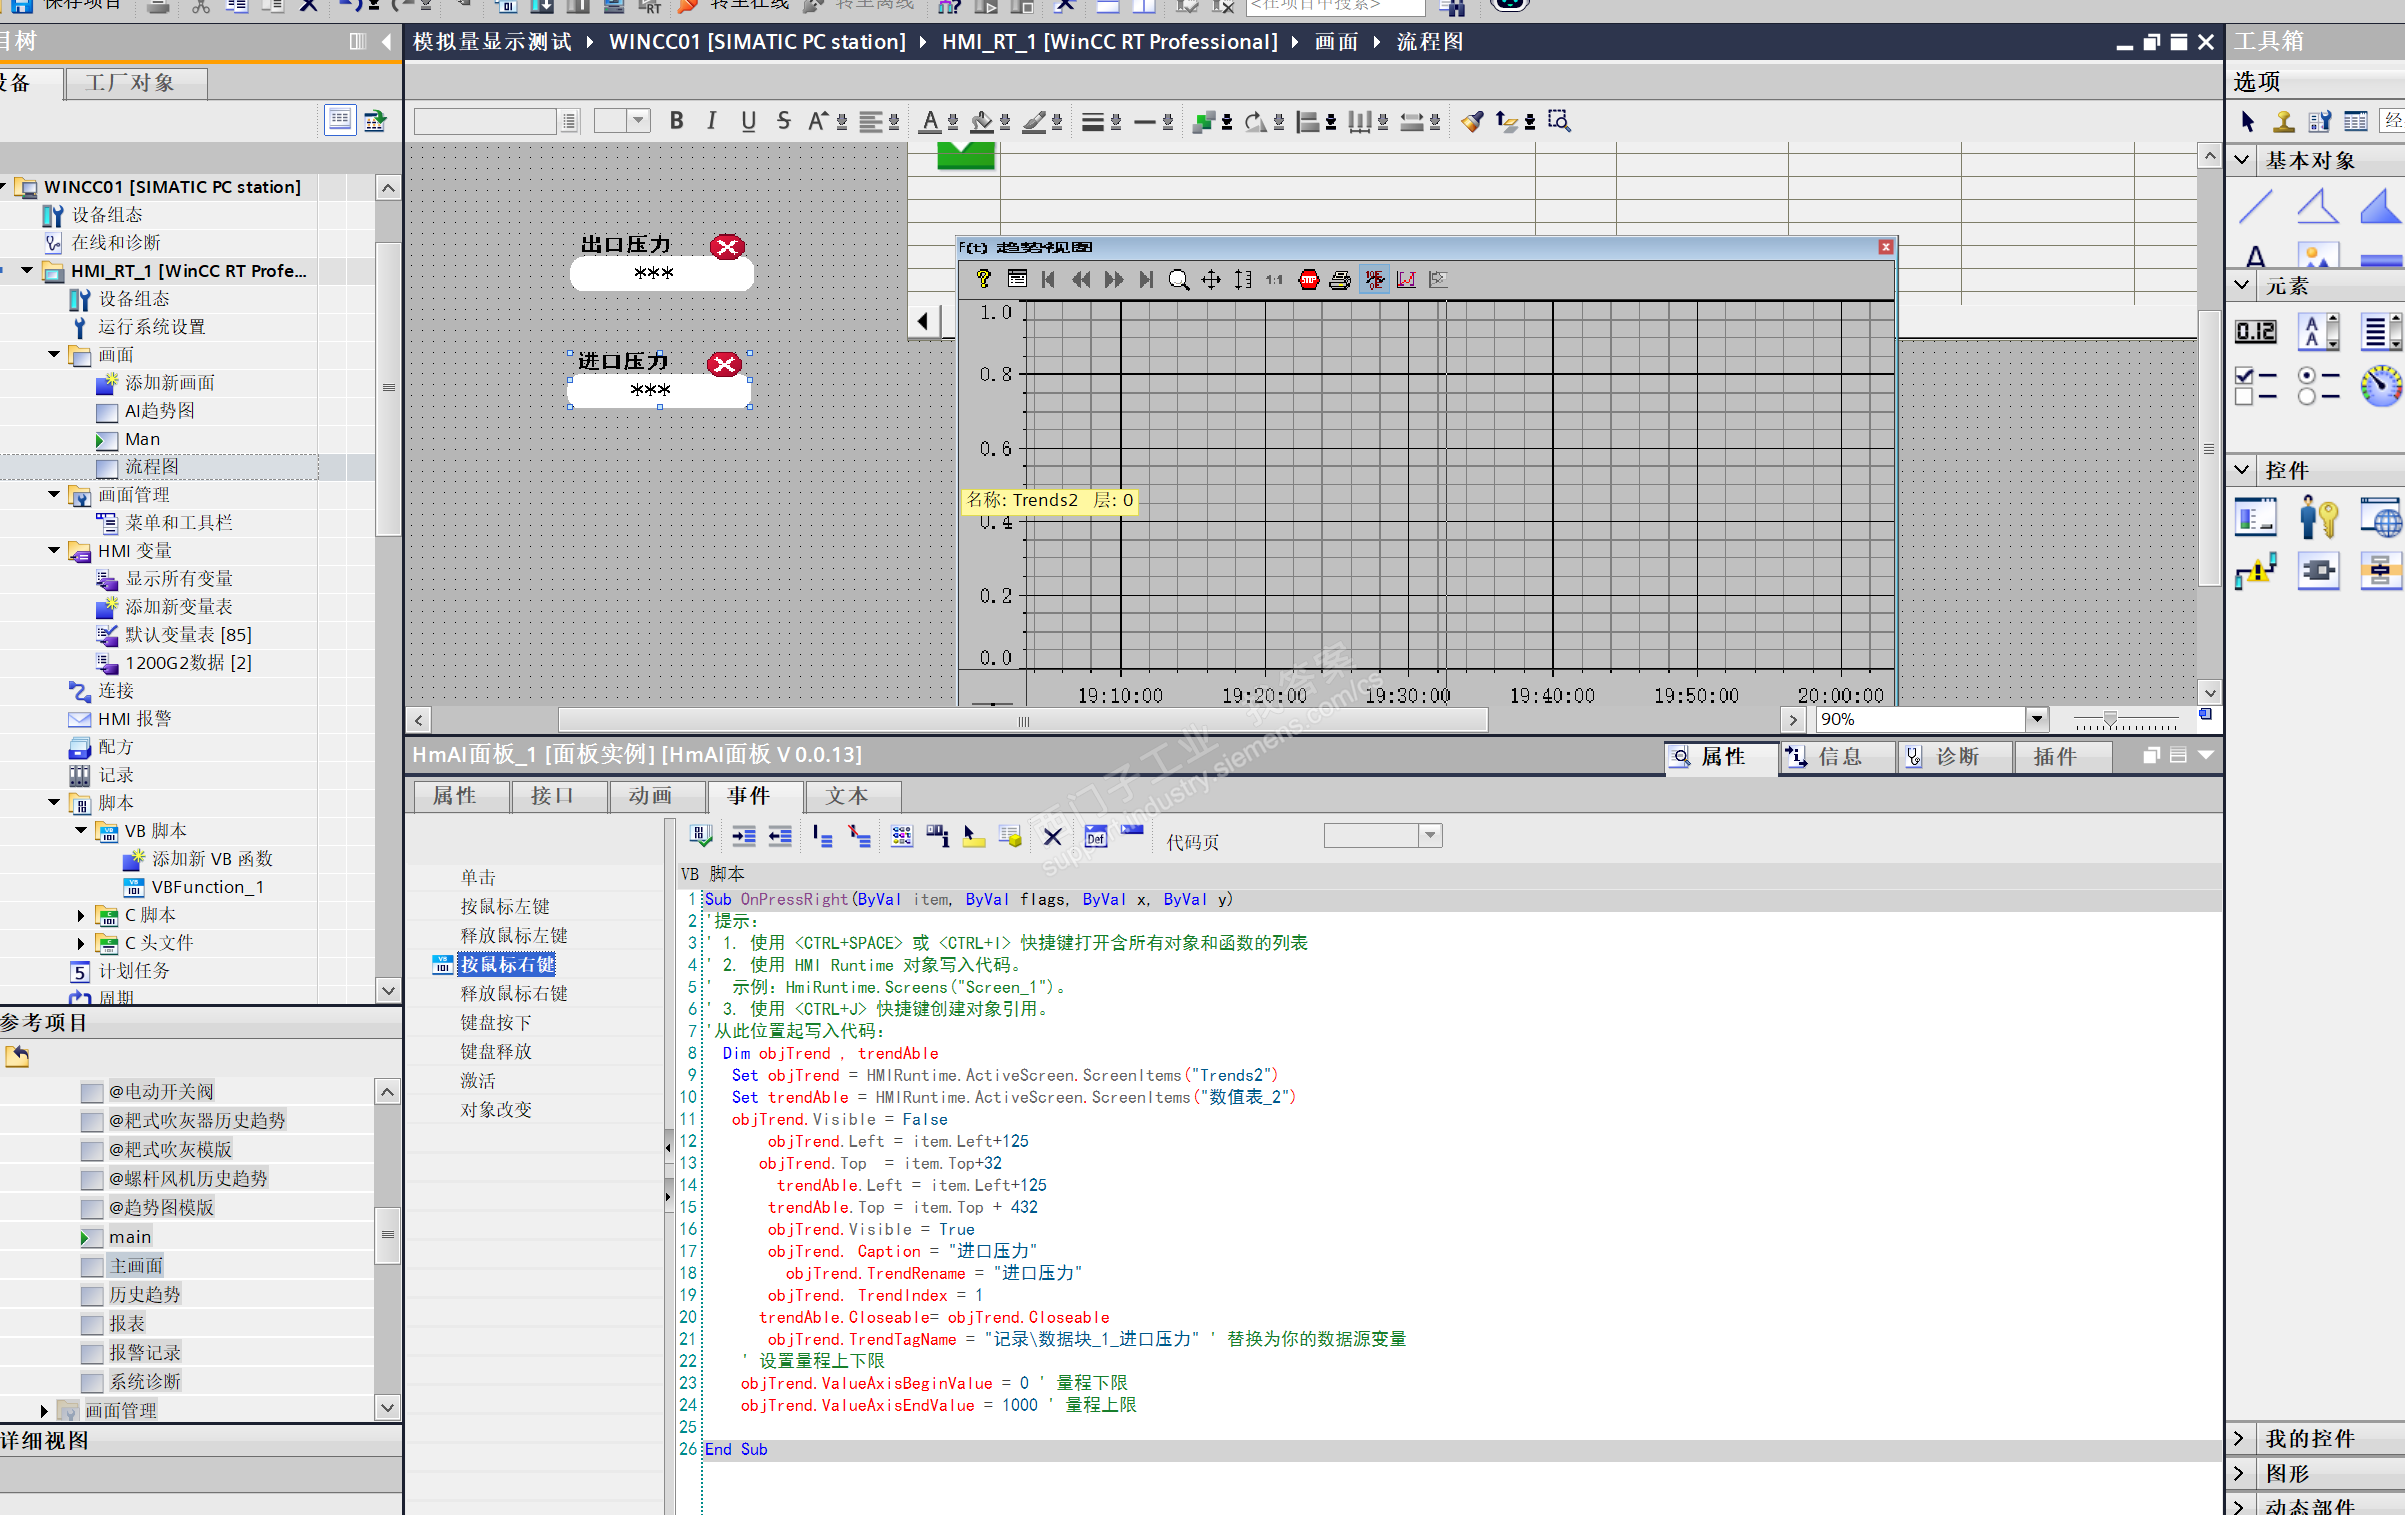Select the gauge element in toolbox
This screenshot has width=2405, height=1515.
click(2380, 385)
